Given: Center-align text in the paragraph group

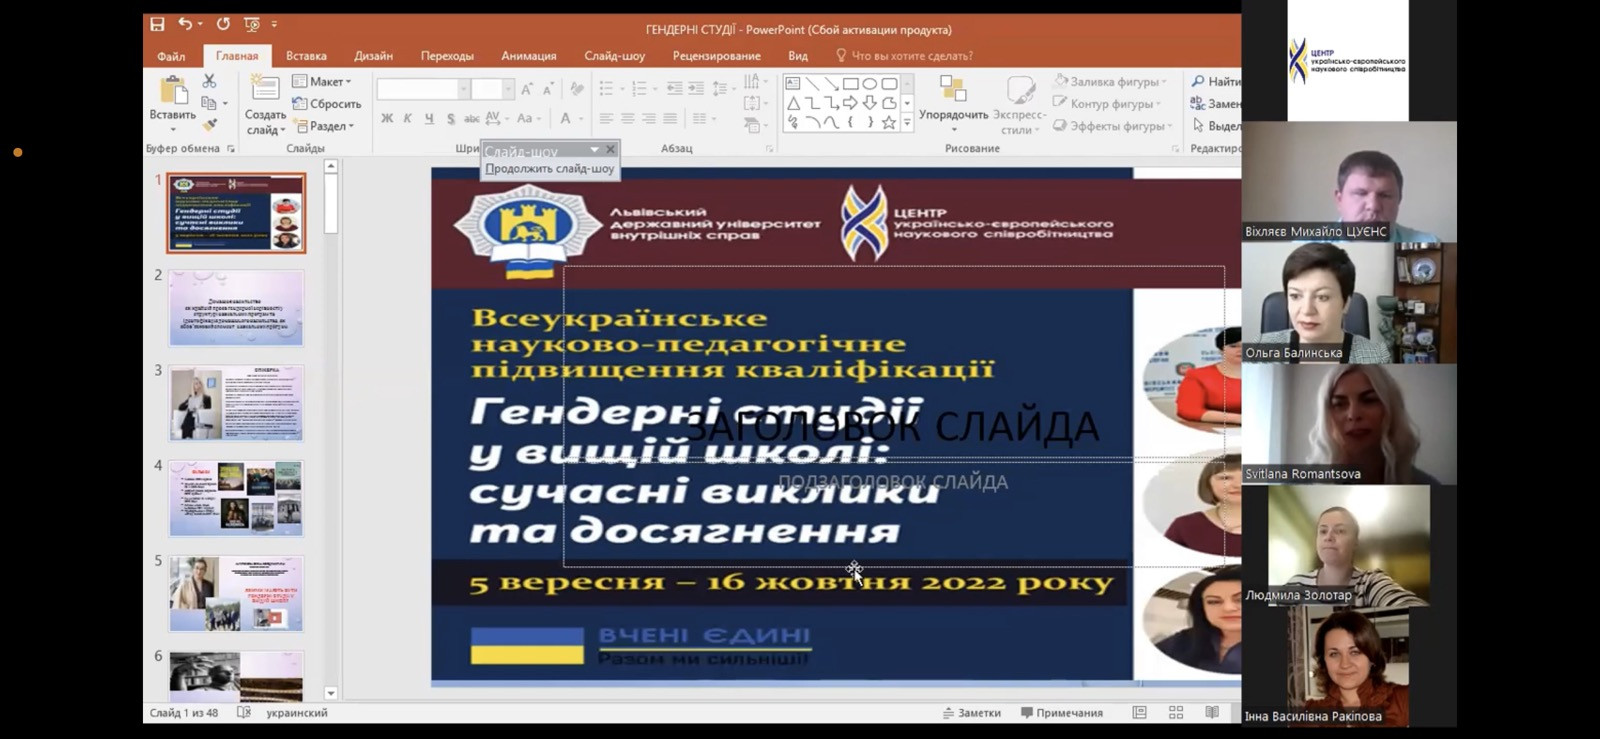Looking at the screenshot, I should click(627, 118).
